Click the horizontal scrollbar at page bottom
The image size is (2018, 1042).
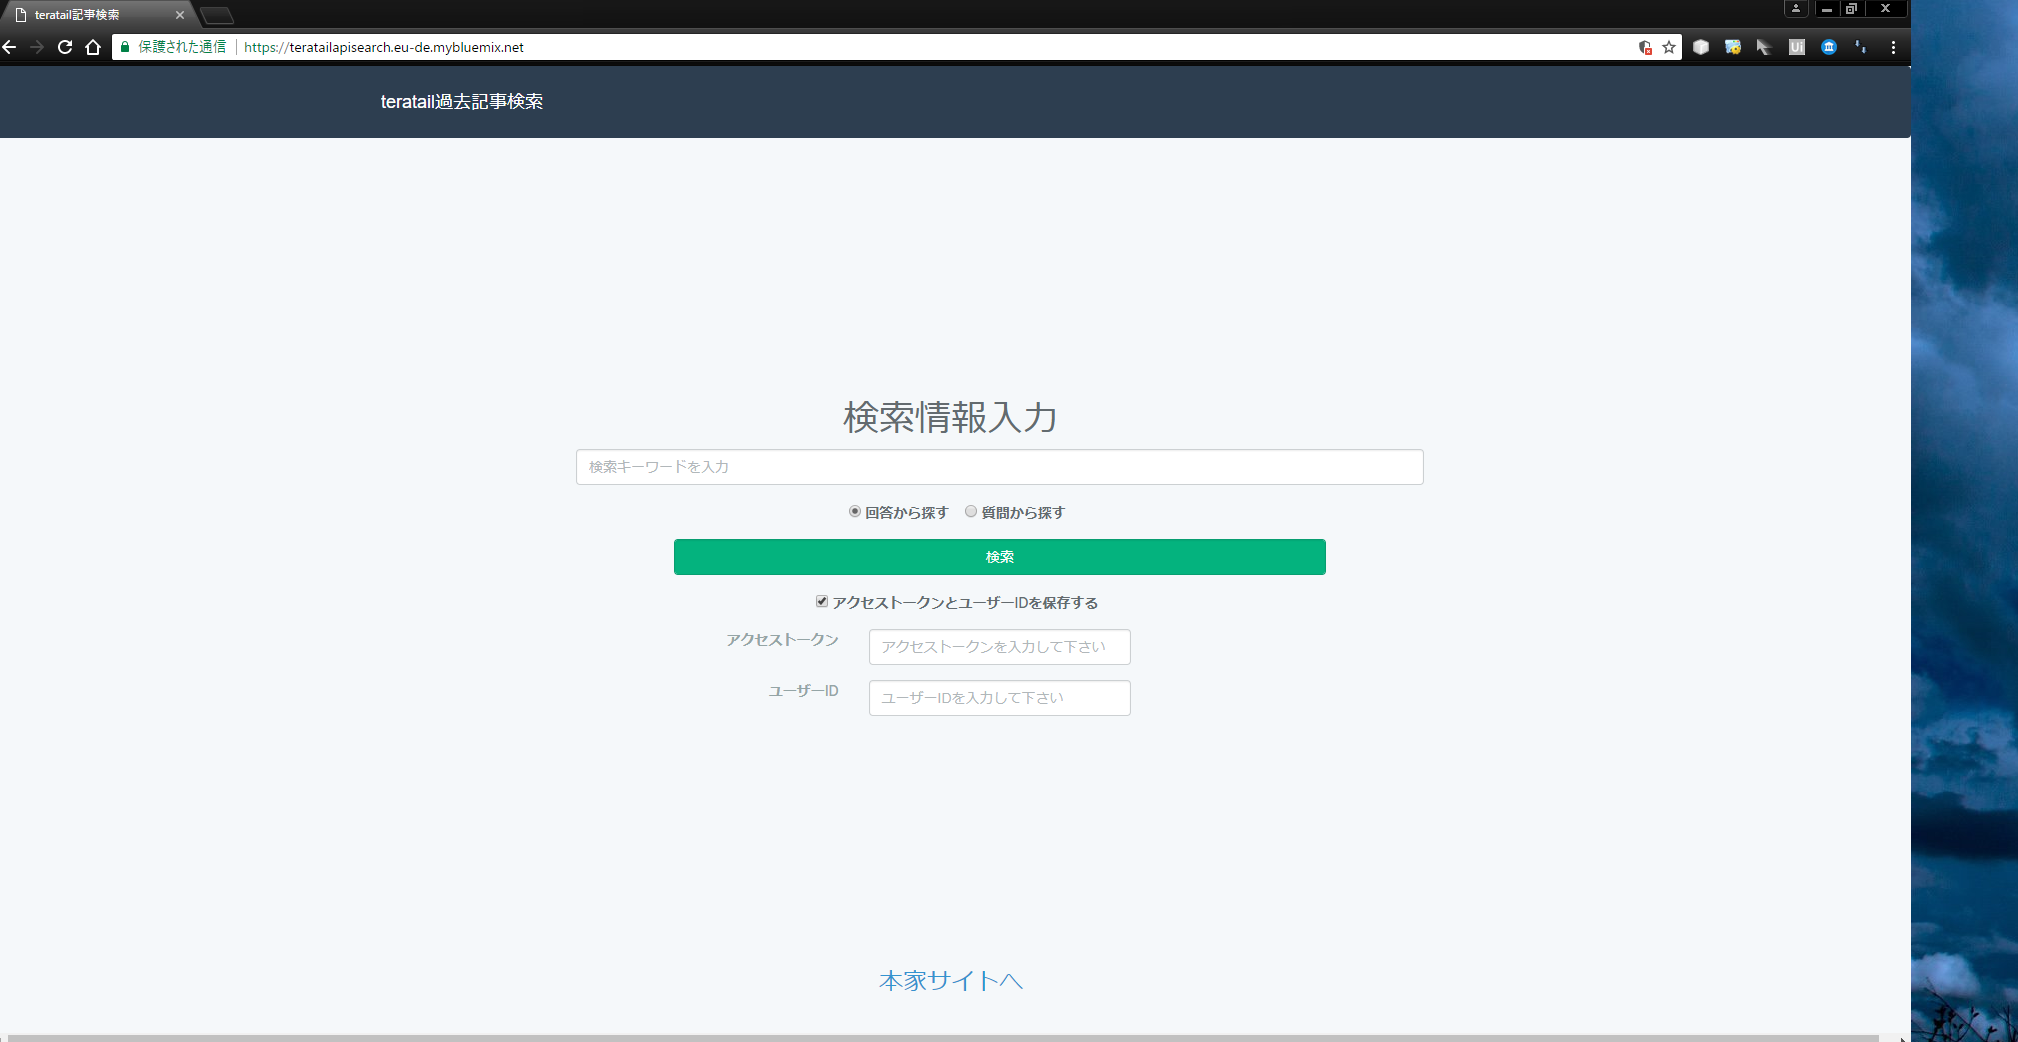coord(943,1038)
